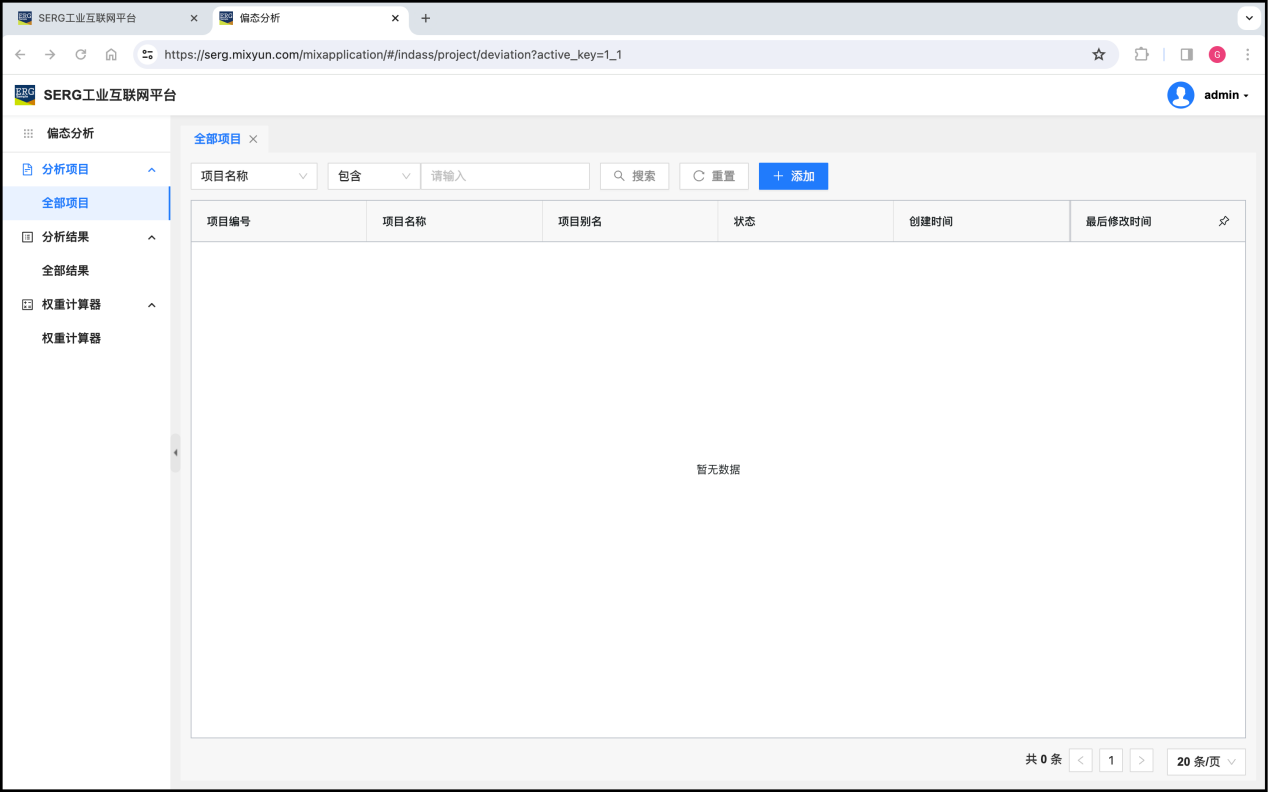The height and width of the screenshot is (792, 1268).
Task: Collapse the sidebar using the handle arrow
Action: (175, 453)
